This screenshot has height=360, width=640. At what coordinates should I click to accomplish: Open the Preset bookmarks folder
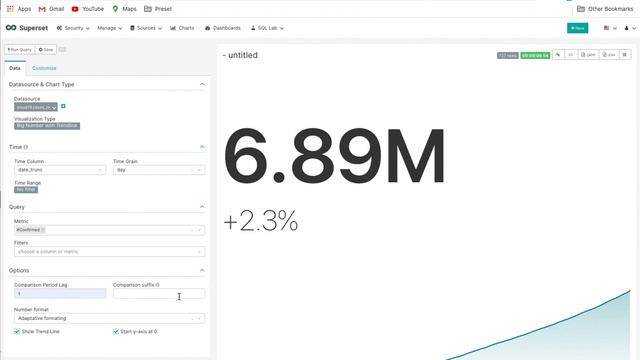(158, 9)
